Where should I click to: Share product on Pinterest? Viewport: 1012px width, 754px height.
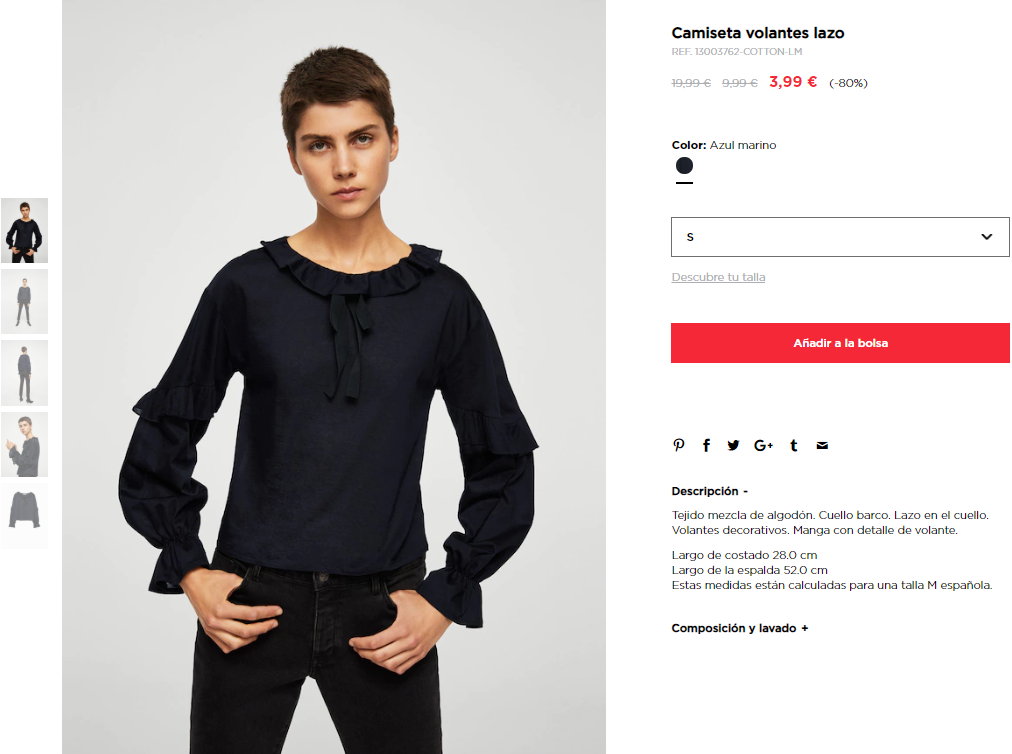click(678, 445)
